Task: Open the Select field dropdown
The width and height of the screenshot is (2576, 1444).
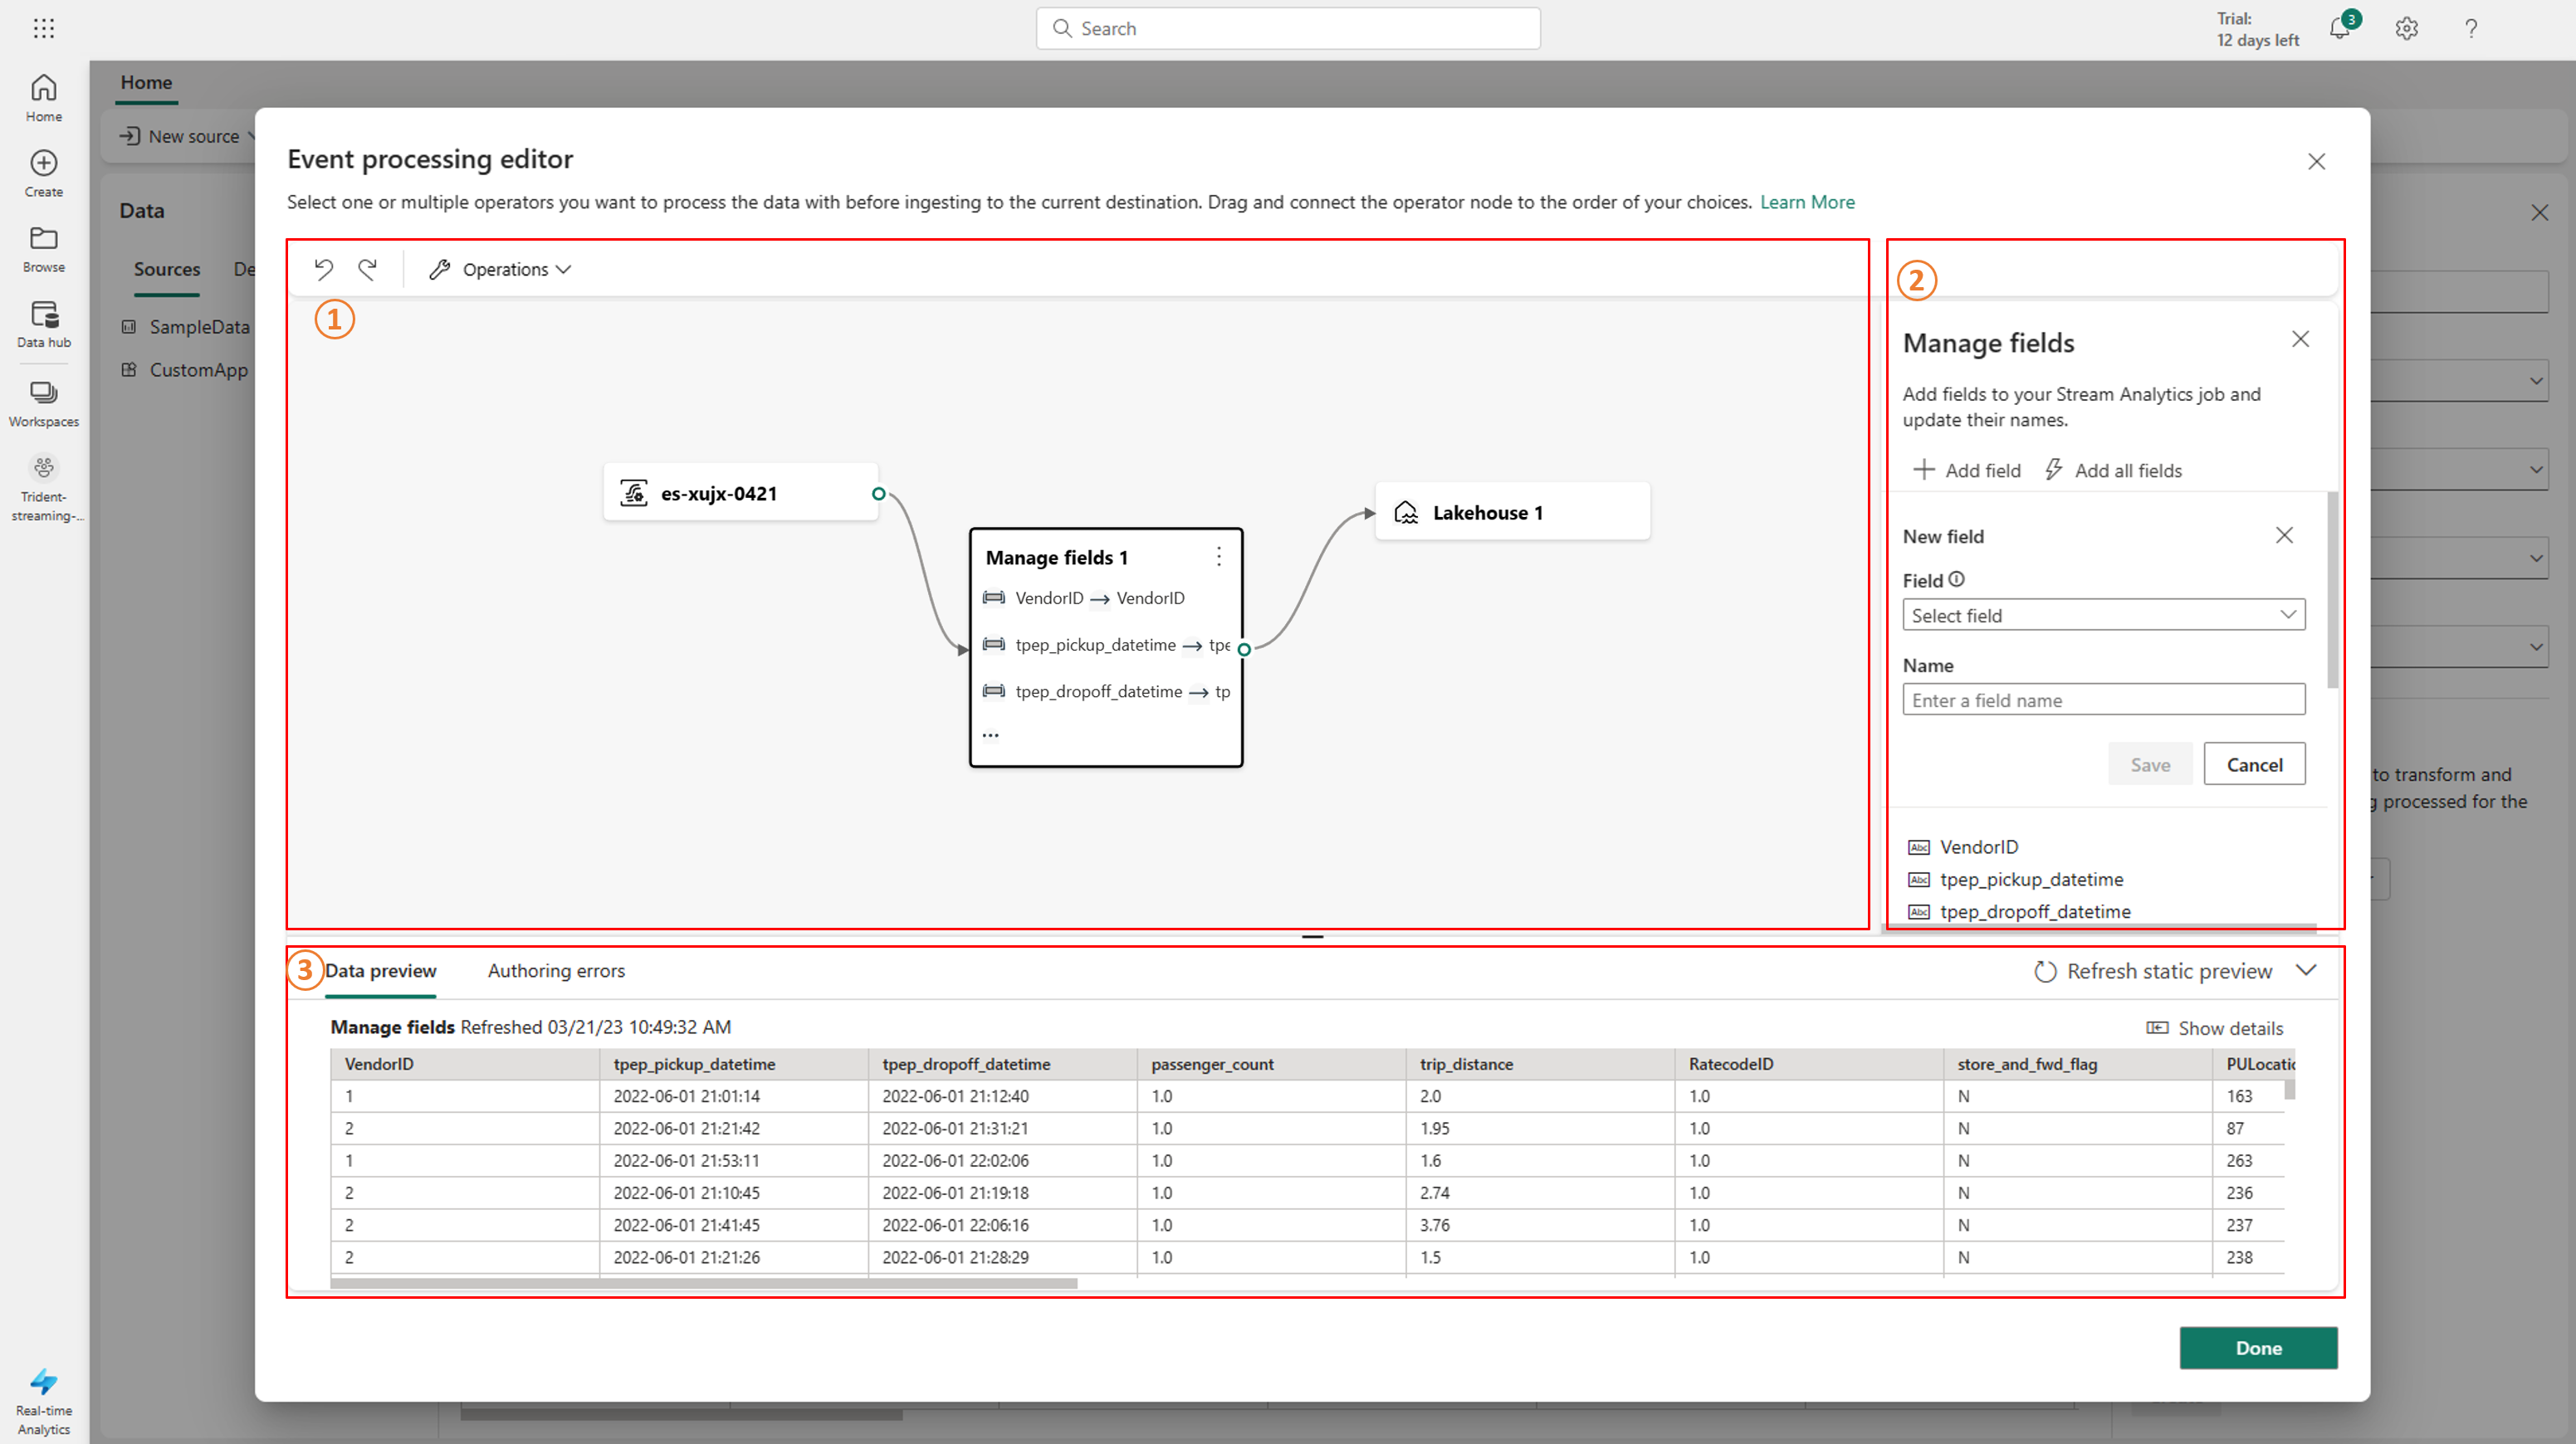Action: (2103, 615)
